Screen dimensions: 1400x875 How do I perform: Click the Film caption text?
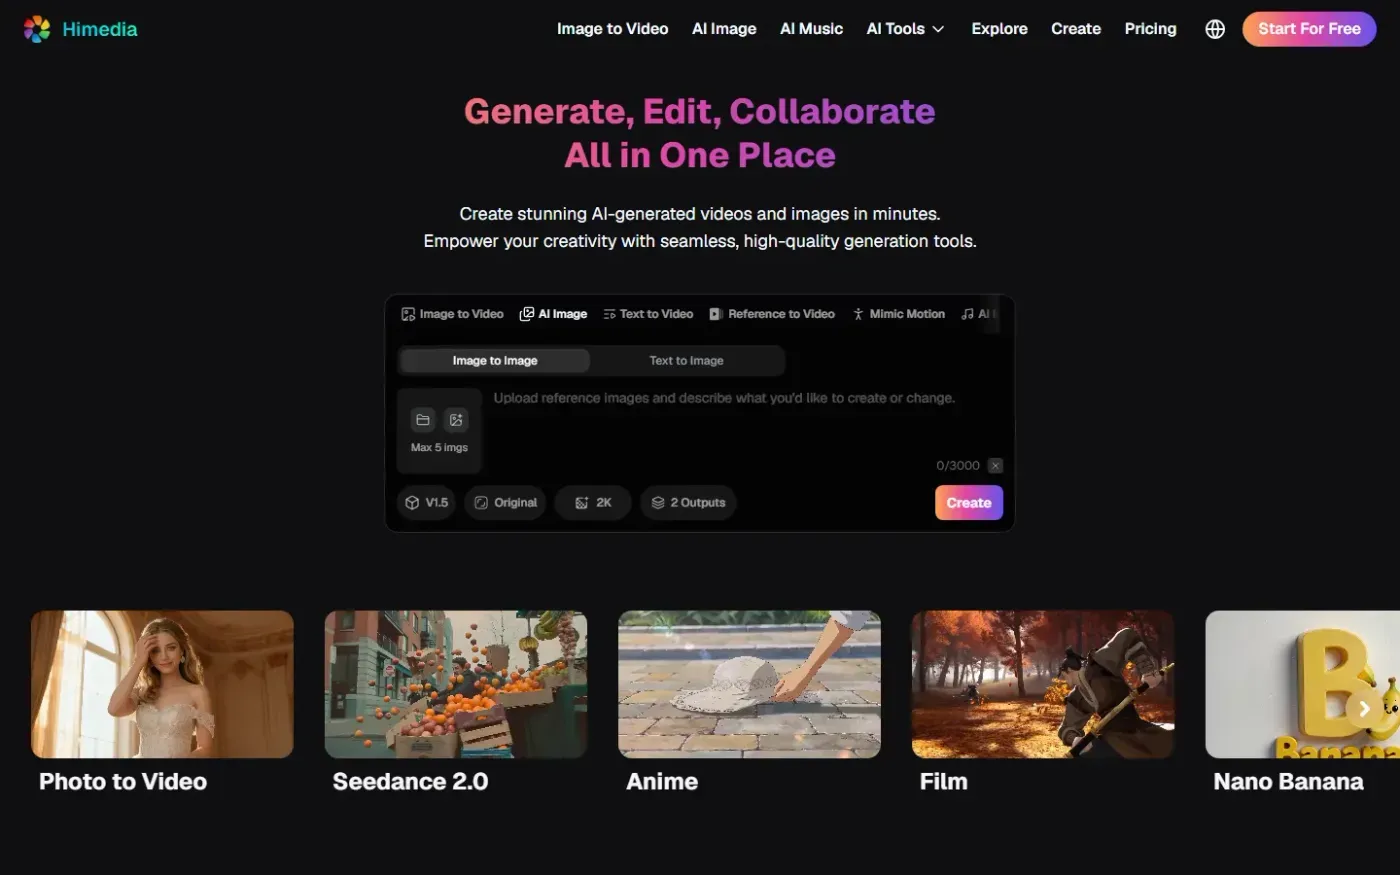[x=944, y=782]
